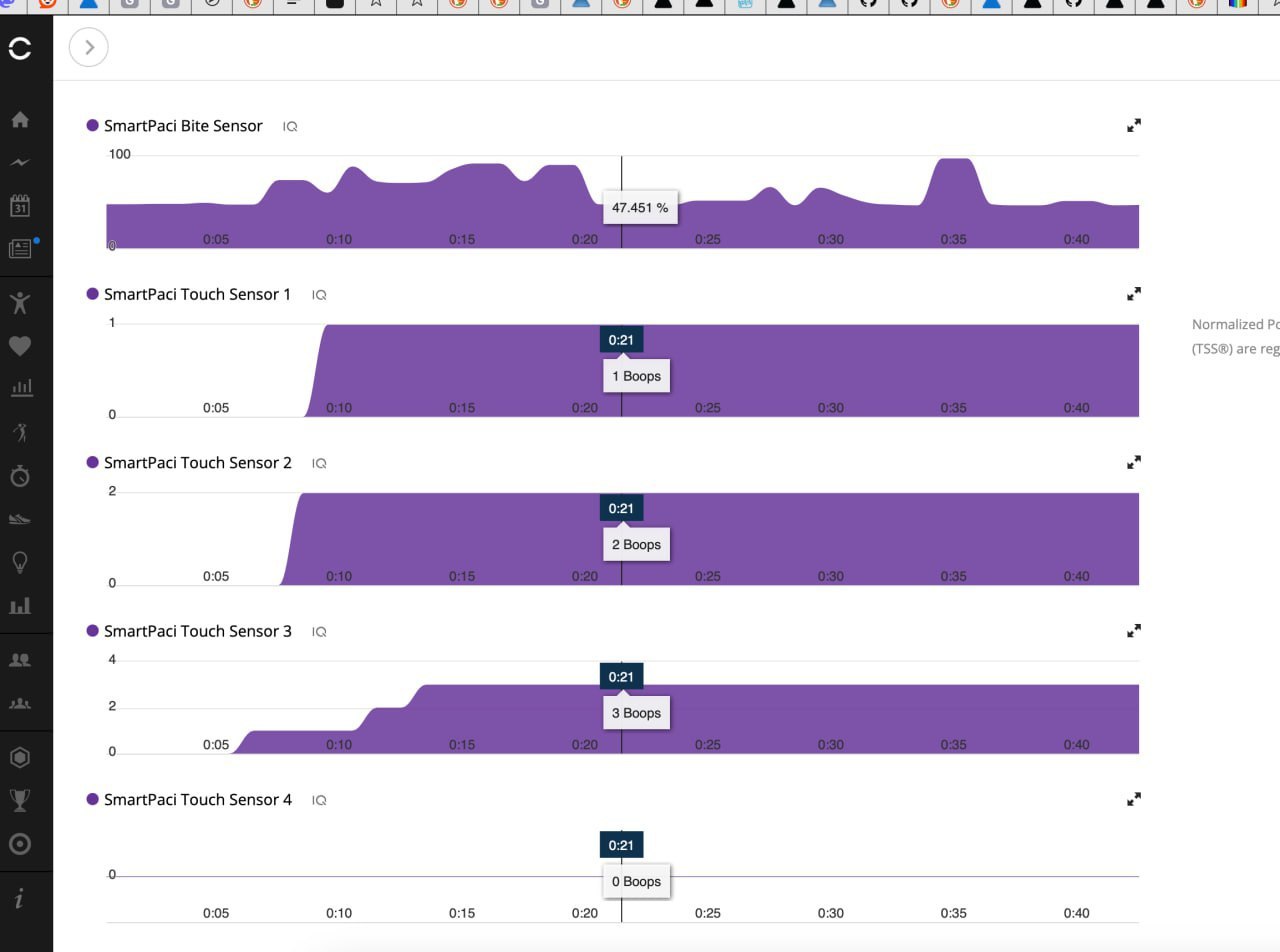Expand the Touch Sensor 3 chart fullscreen
This screenshot has height=952, width=1280.
1134,631
